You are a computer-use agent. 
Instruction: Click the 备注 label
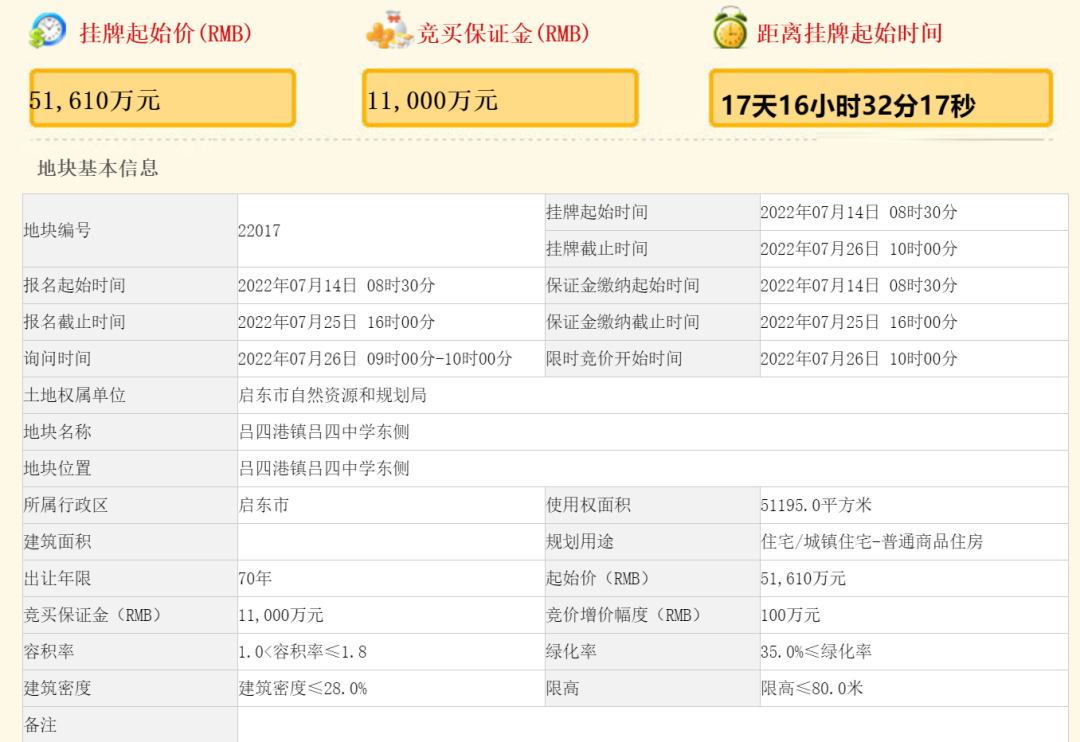point(40,724)
